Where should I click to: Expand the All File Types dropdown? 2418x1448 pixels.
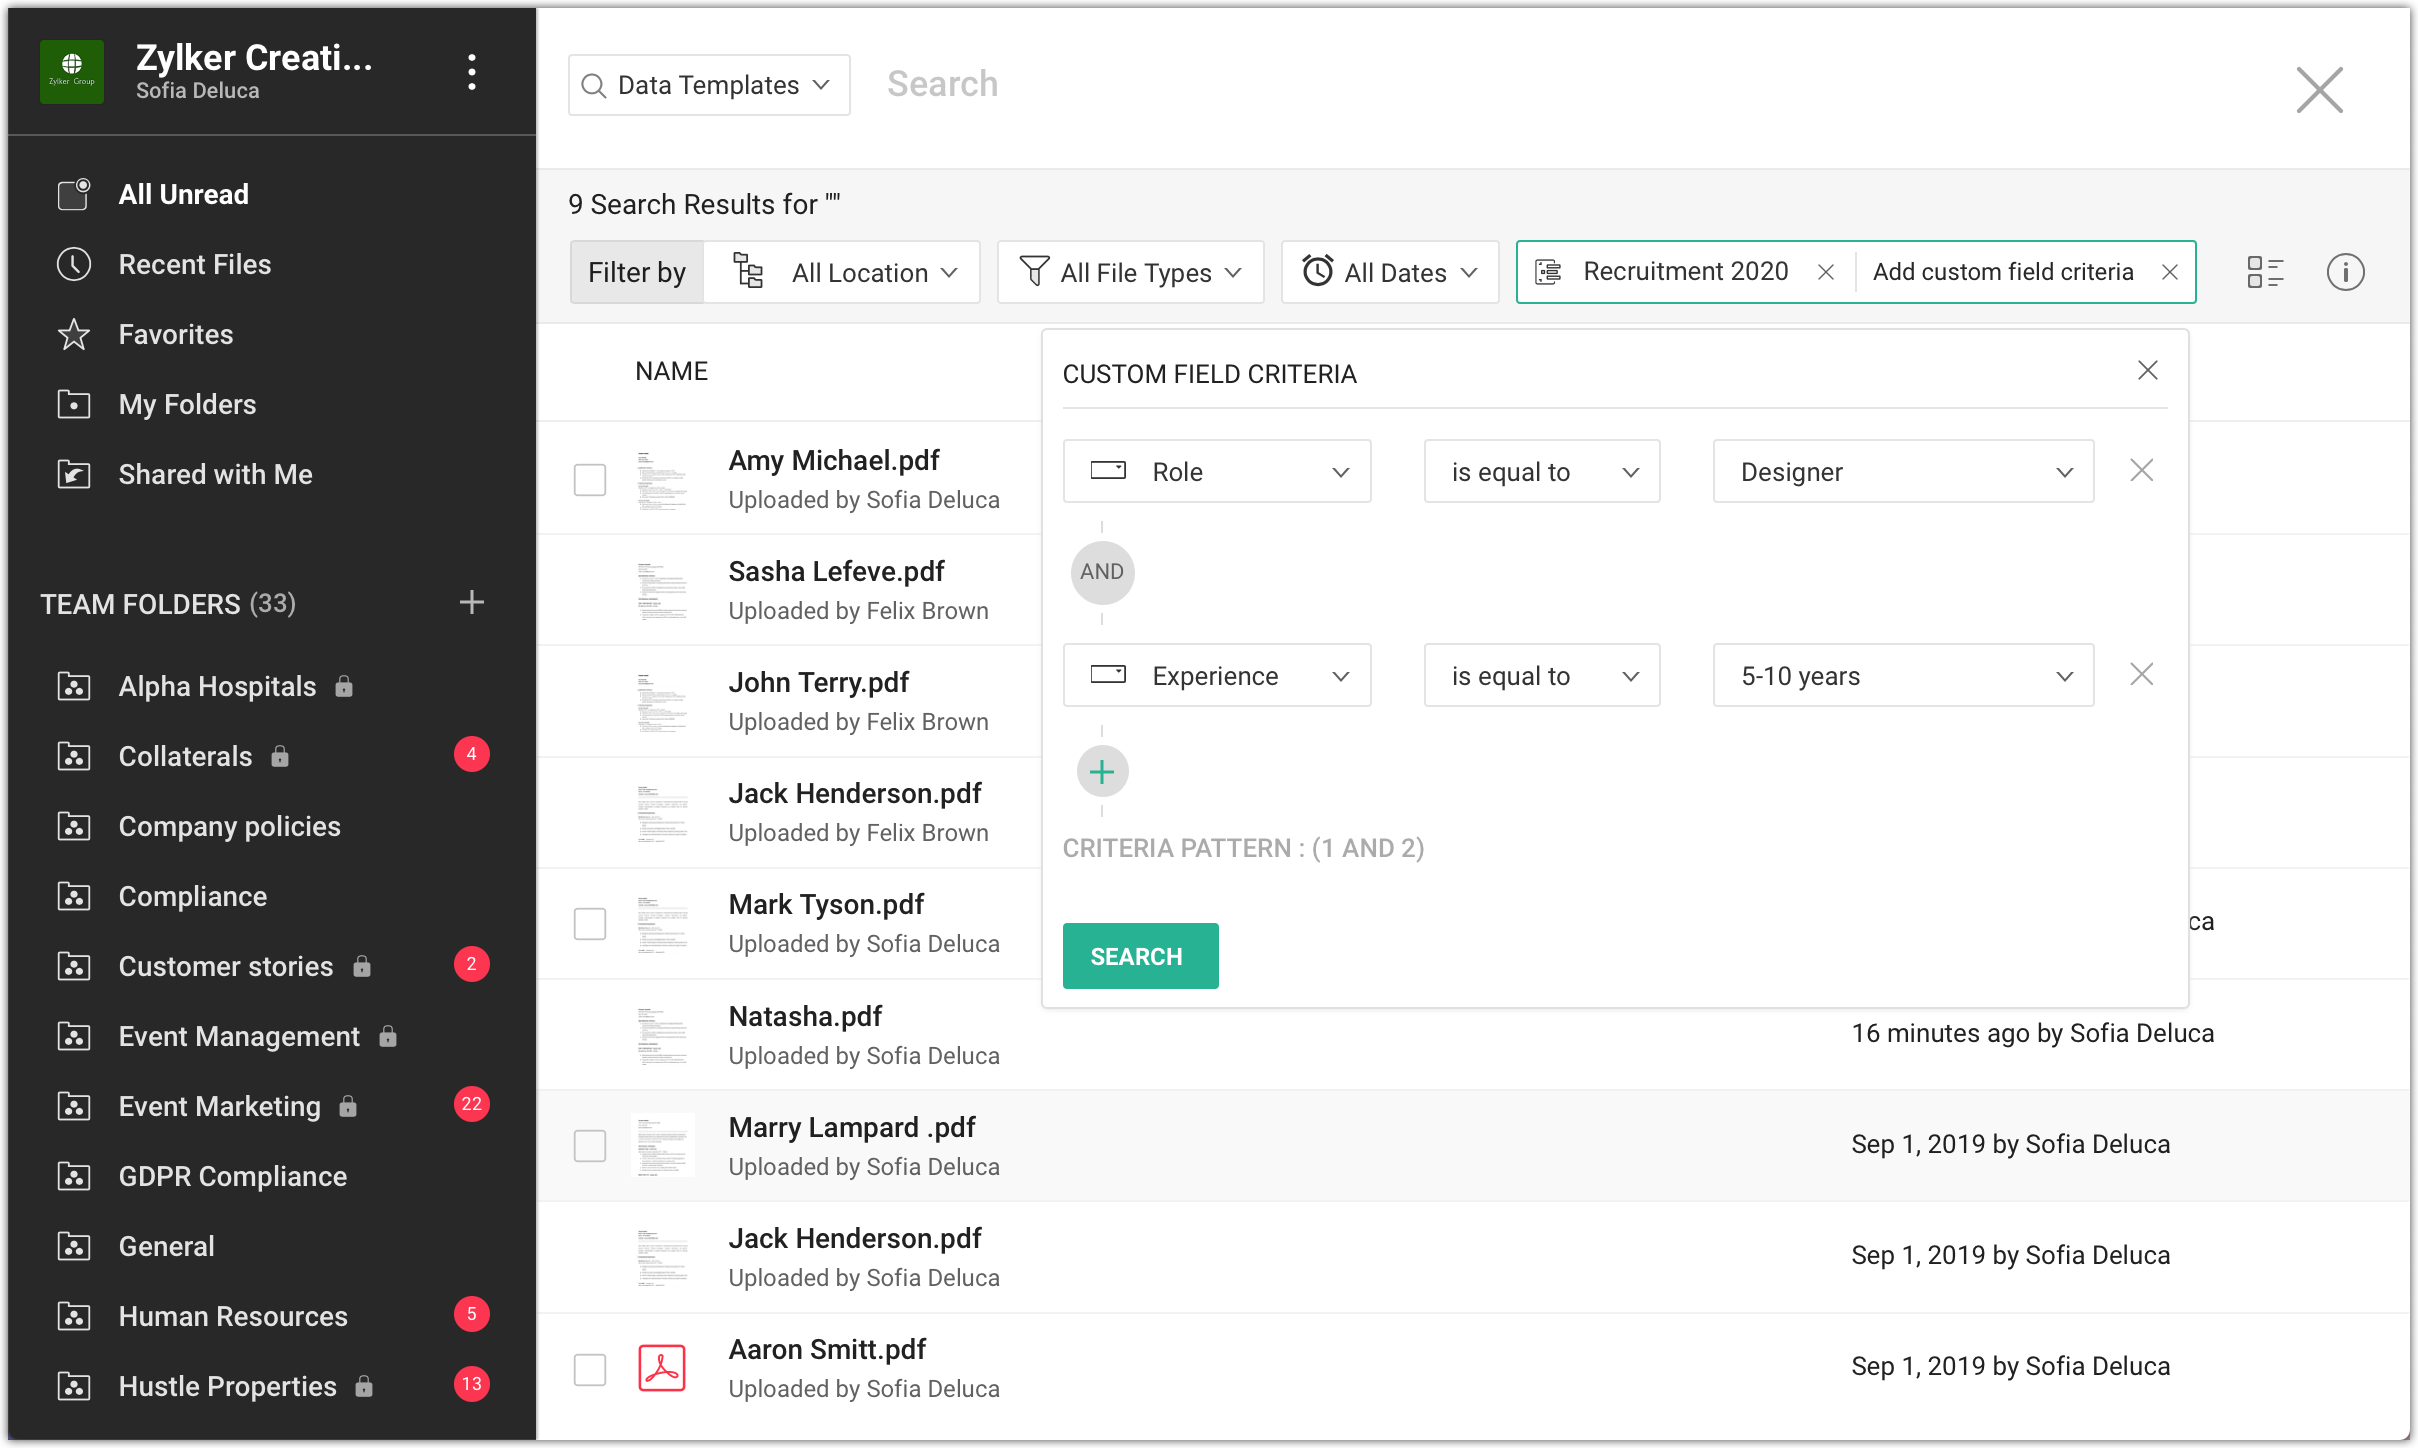point(1131,272)
